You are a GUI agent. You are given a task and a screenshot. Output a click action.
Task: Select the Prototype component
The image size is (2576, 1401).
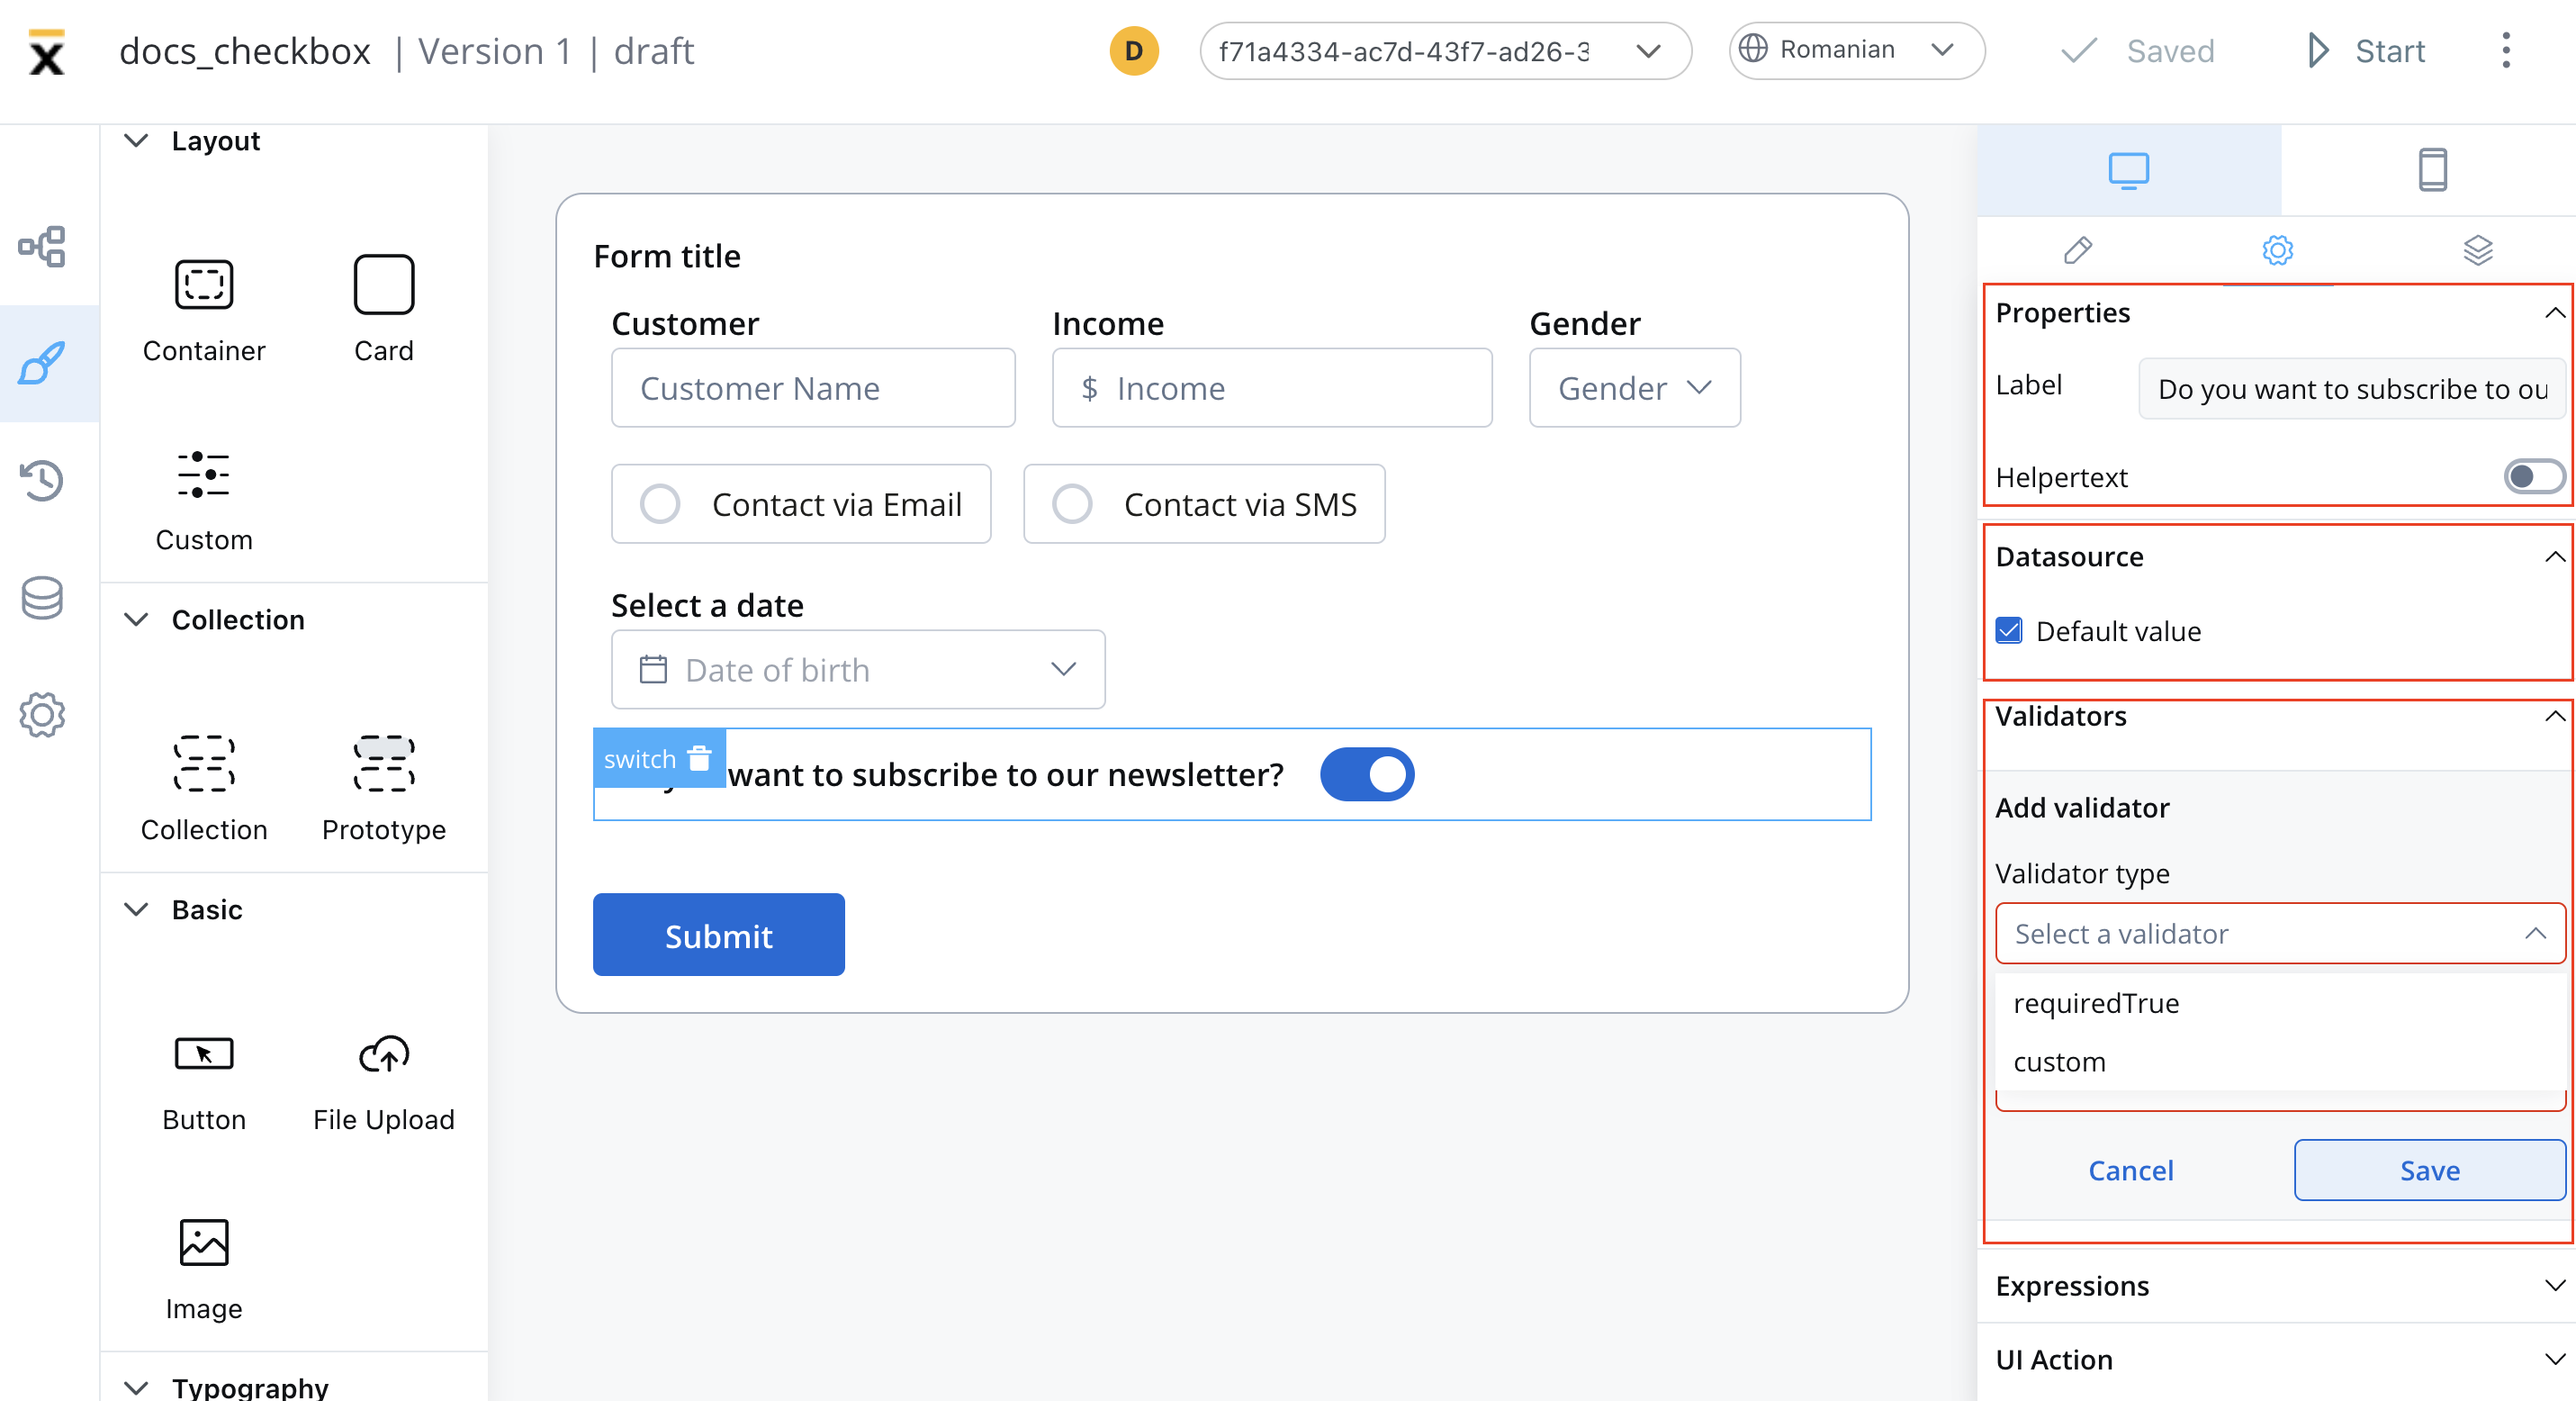click(x=384, y=790)
